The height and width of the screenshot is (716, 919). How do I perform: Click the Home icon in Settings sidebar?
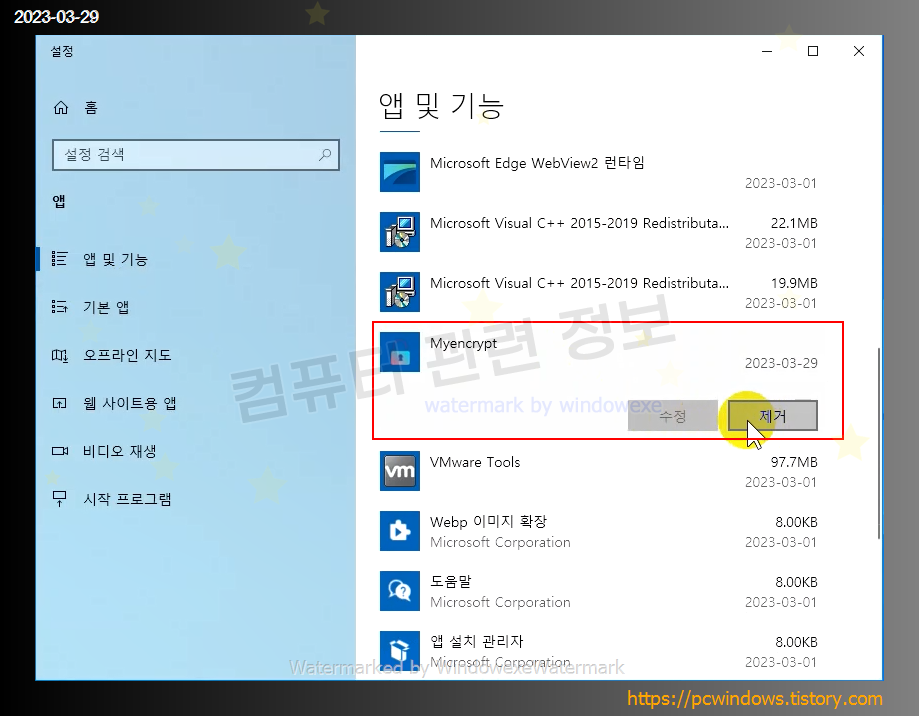tap(61, 108)
